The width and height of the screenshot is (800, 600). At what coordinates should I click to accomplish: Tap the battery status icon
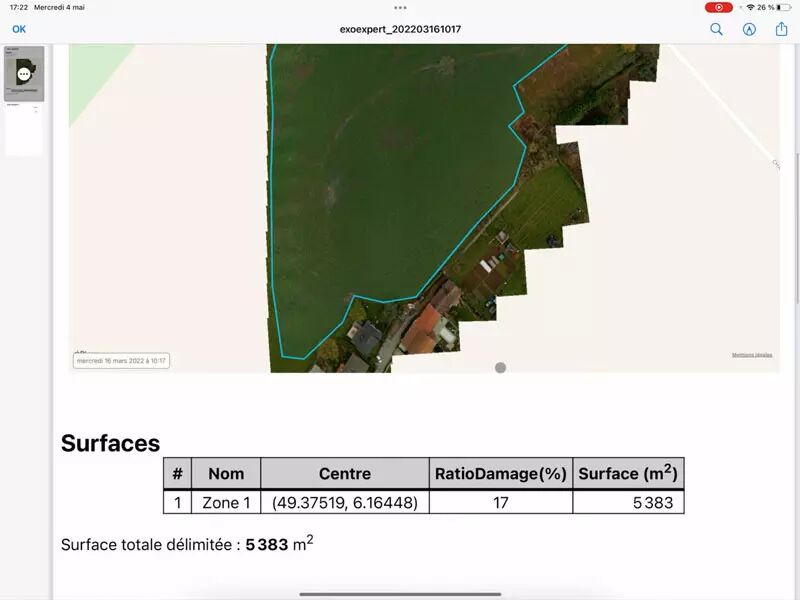784,7
